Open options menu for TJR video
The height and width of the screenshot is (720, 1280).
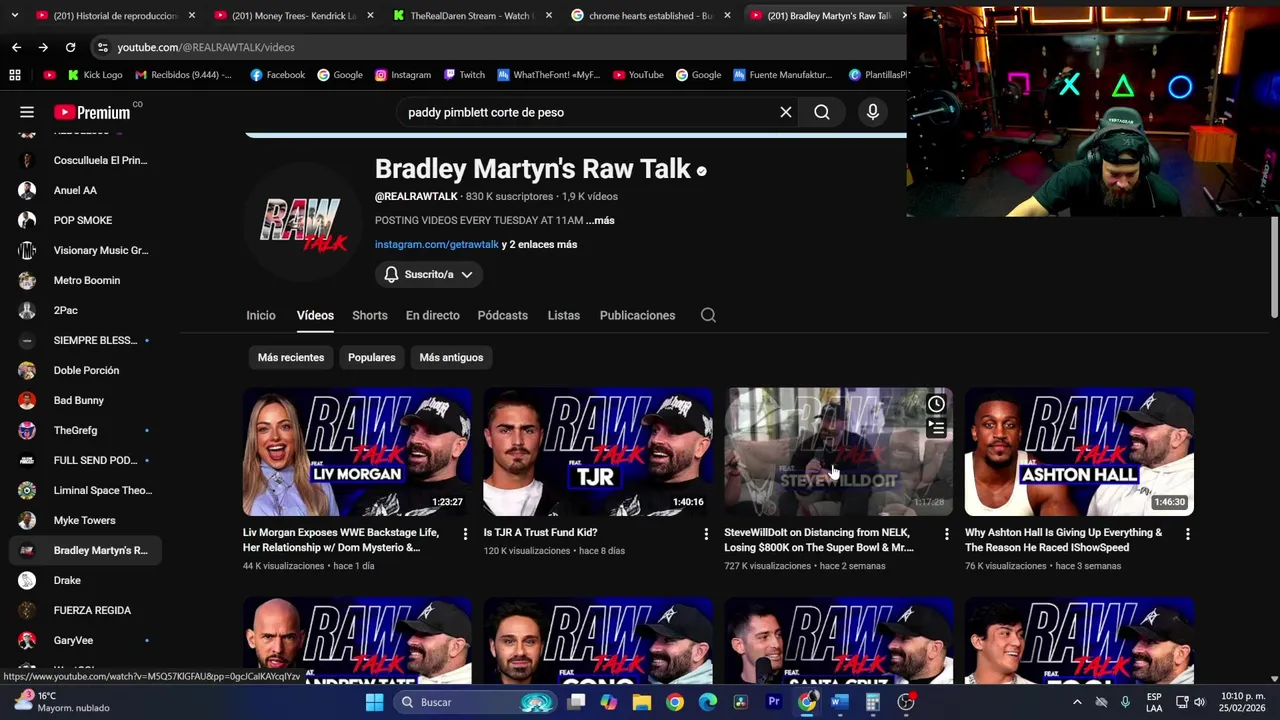(706, 534)
